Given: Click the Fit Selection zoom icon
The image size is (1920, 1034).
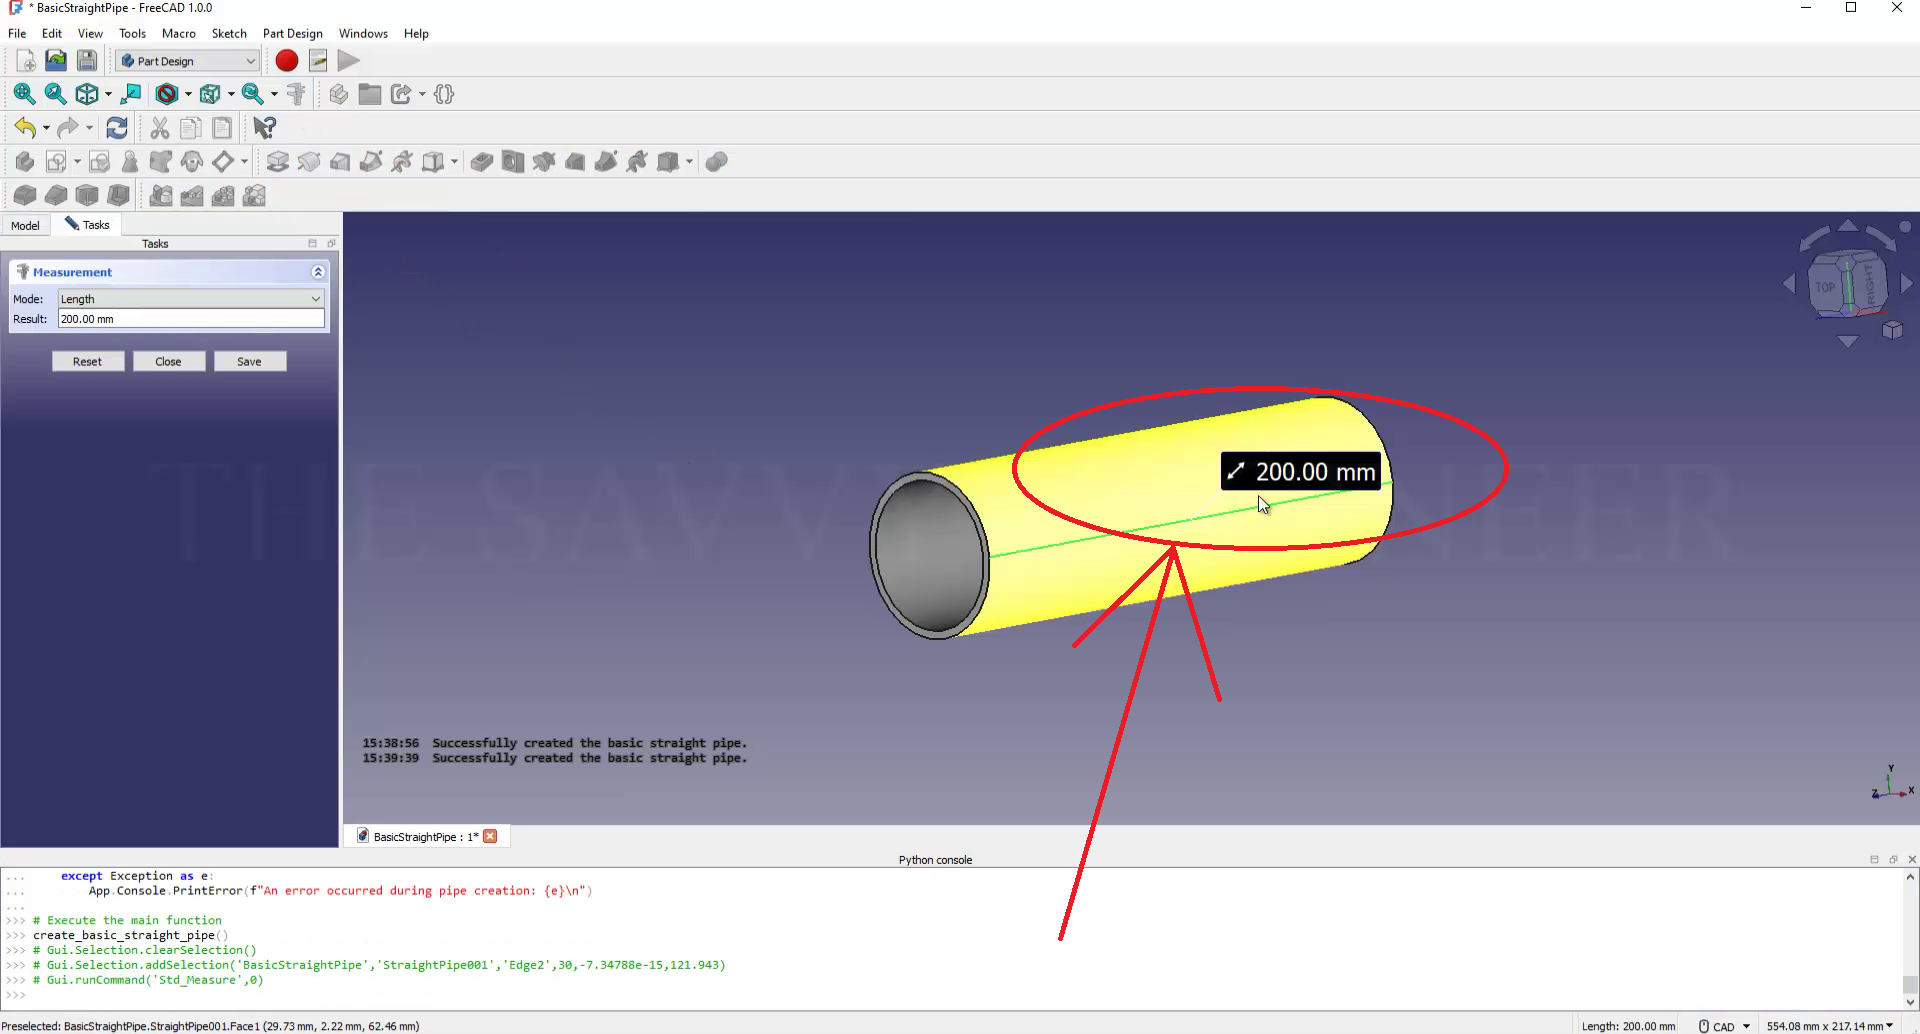Looking at the screenshot, I should pyautogui.click(x=56, y=94).
